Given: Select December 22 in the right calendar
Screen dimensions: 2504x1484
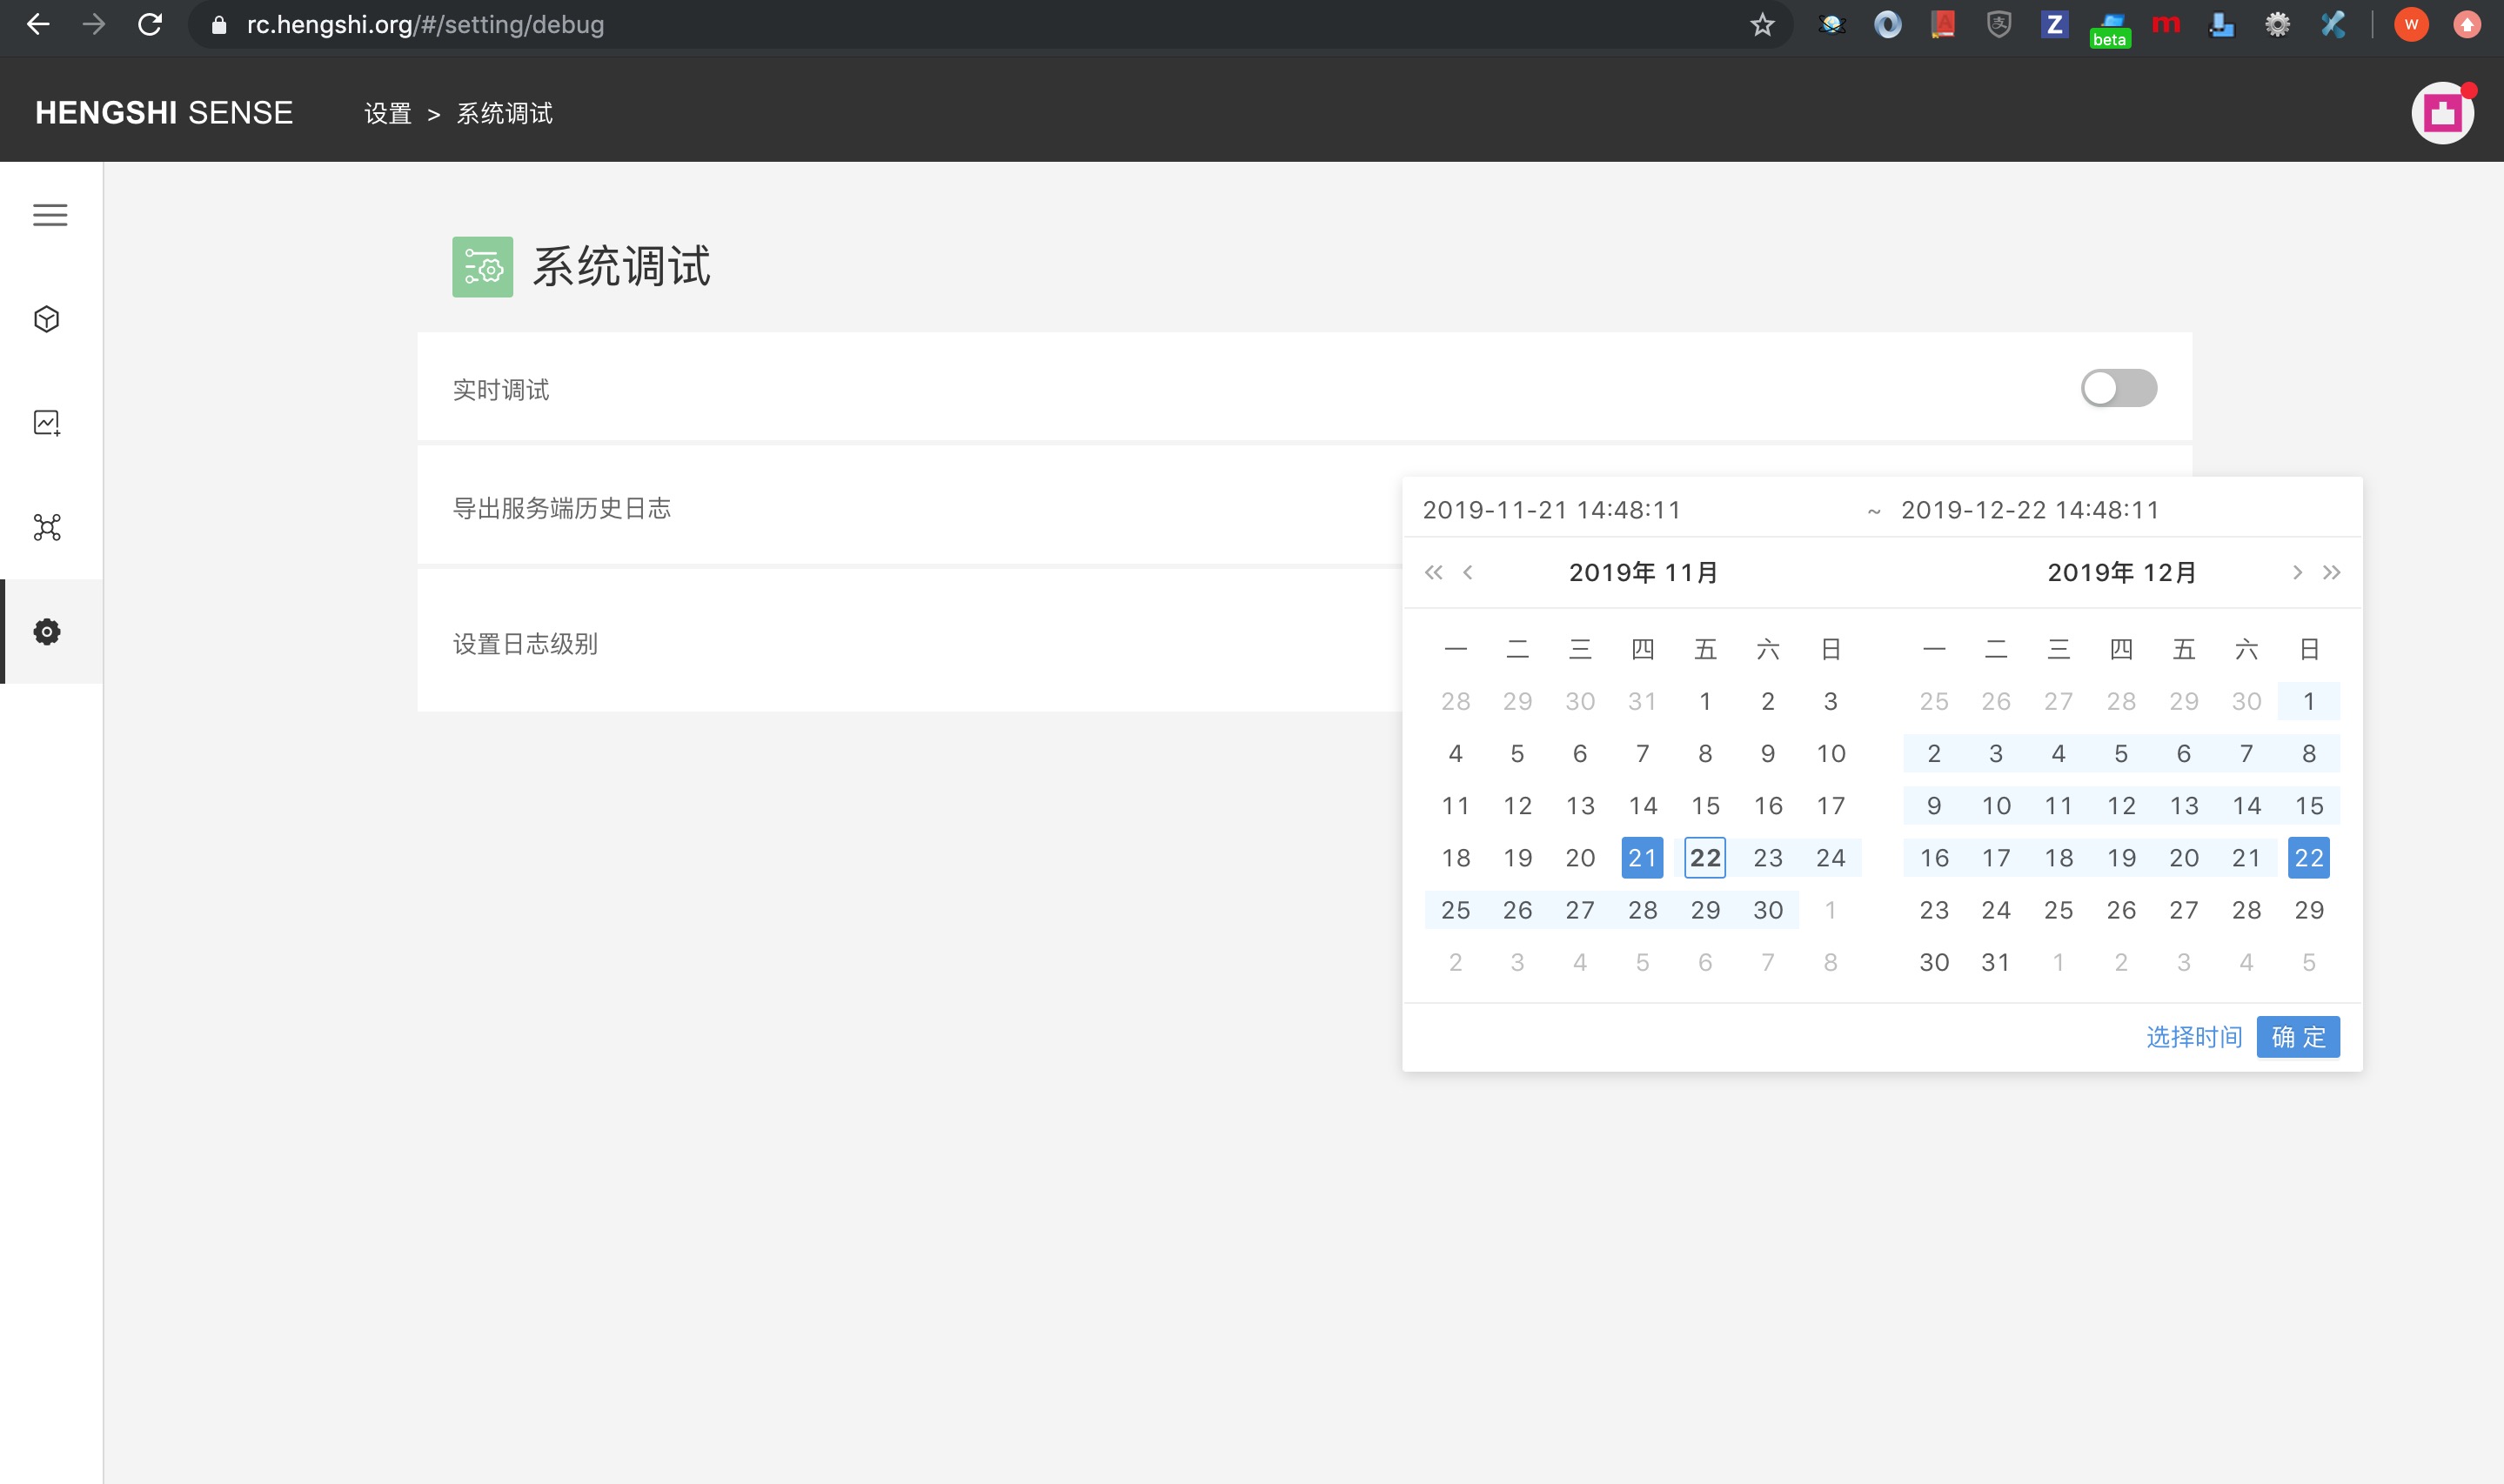Looking at the screenshot, I should [2308, 858].
